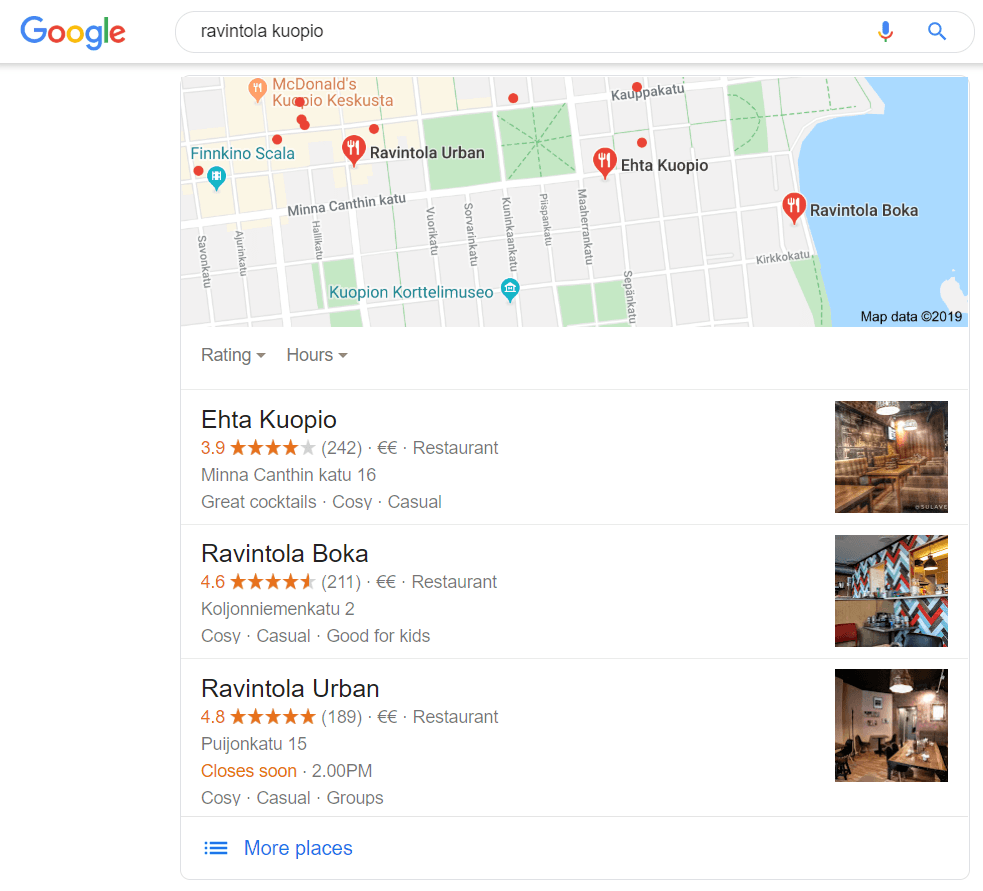The width and height of the screenshot is (983, 891).
Task: Click Cosy · Casual · Groups tags
Action: (x=292, y=798)
